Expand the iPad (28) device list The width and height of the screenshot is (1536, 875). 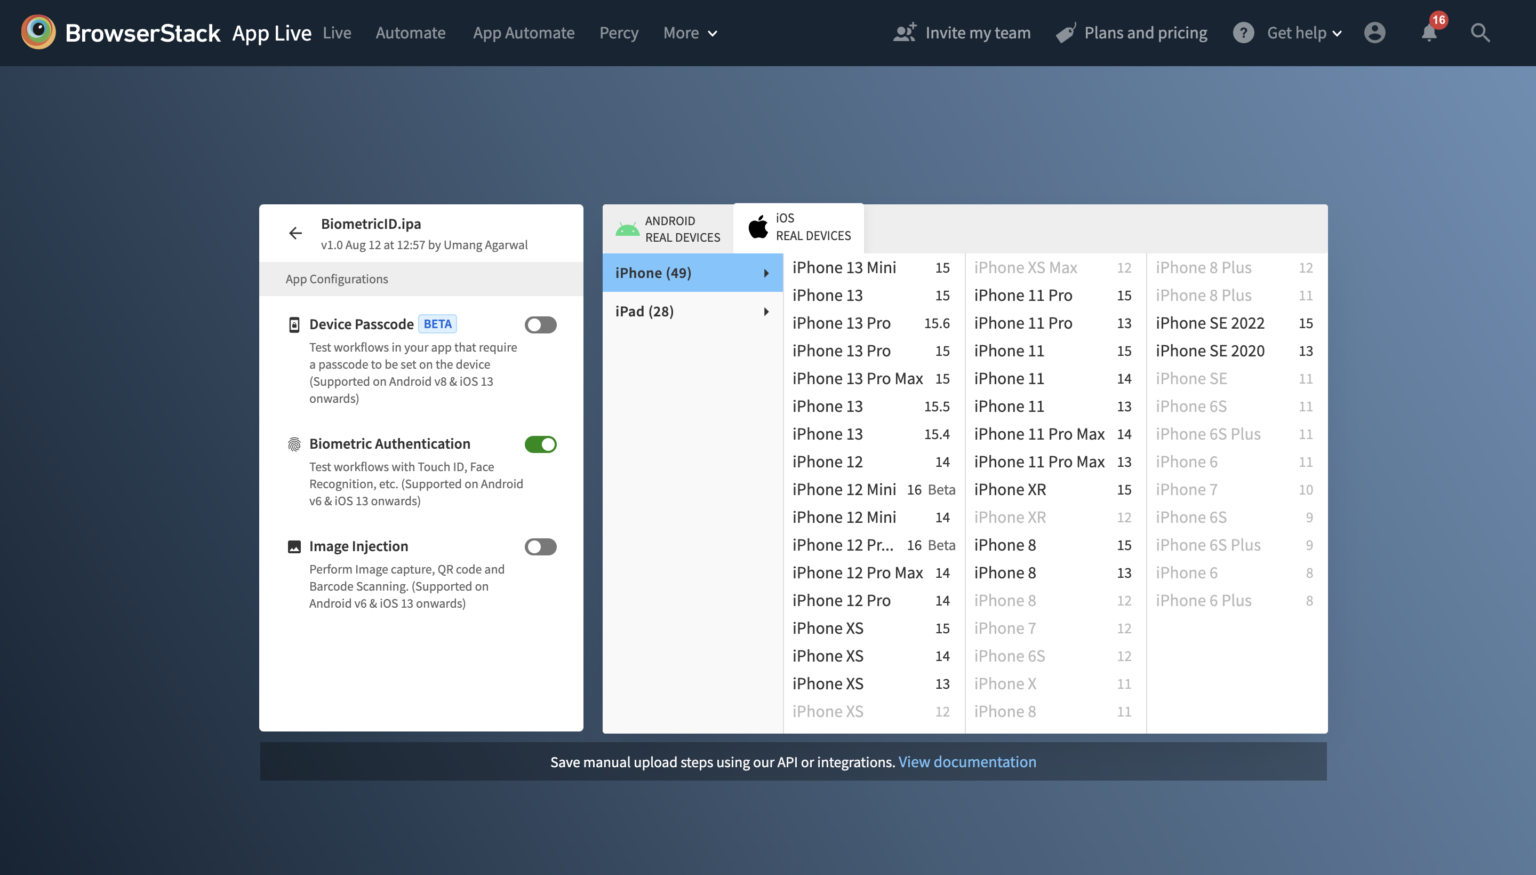click(692, 312)
